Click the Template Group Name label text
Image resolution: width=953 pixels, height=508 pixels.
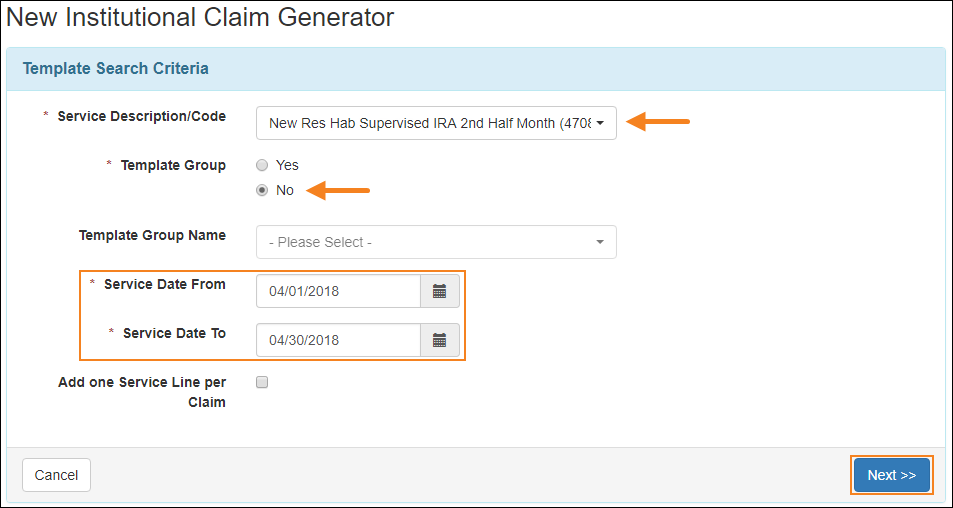point(152,235)
